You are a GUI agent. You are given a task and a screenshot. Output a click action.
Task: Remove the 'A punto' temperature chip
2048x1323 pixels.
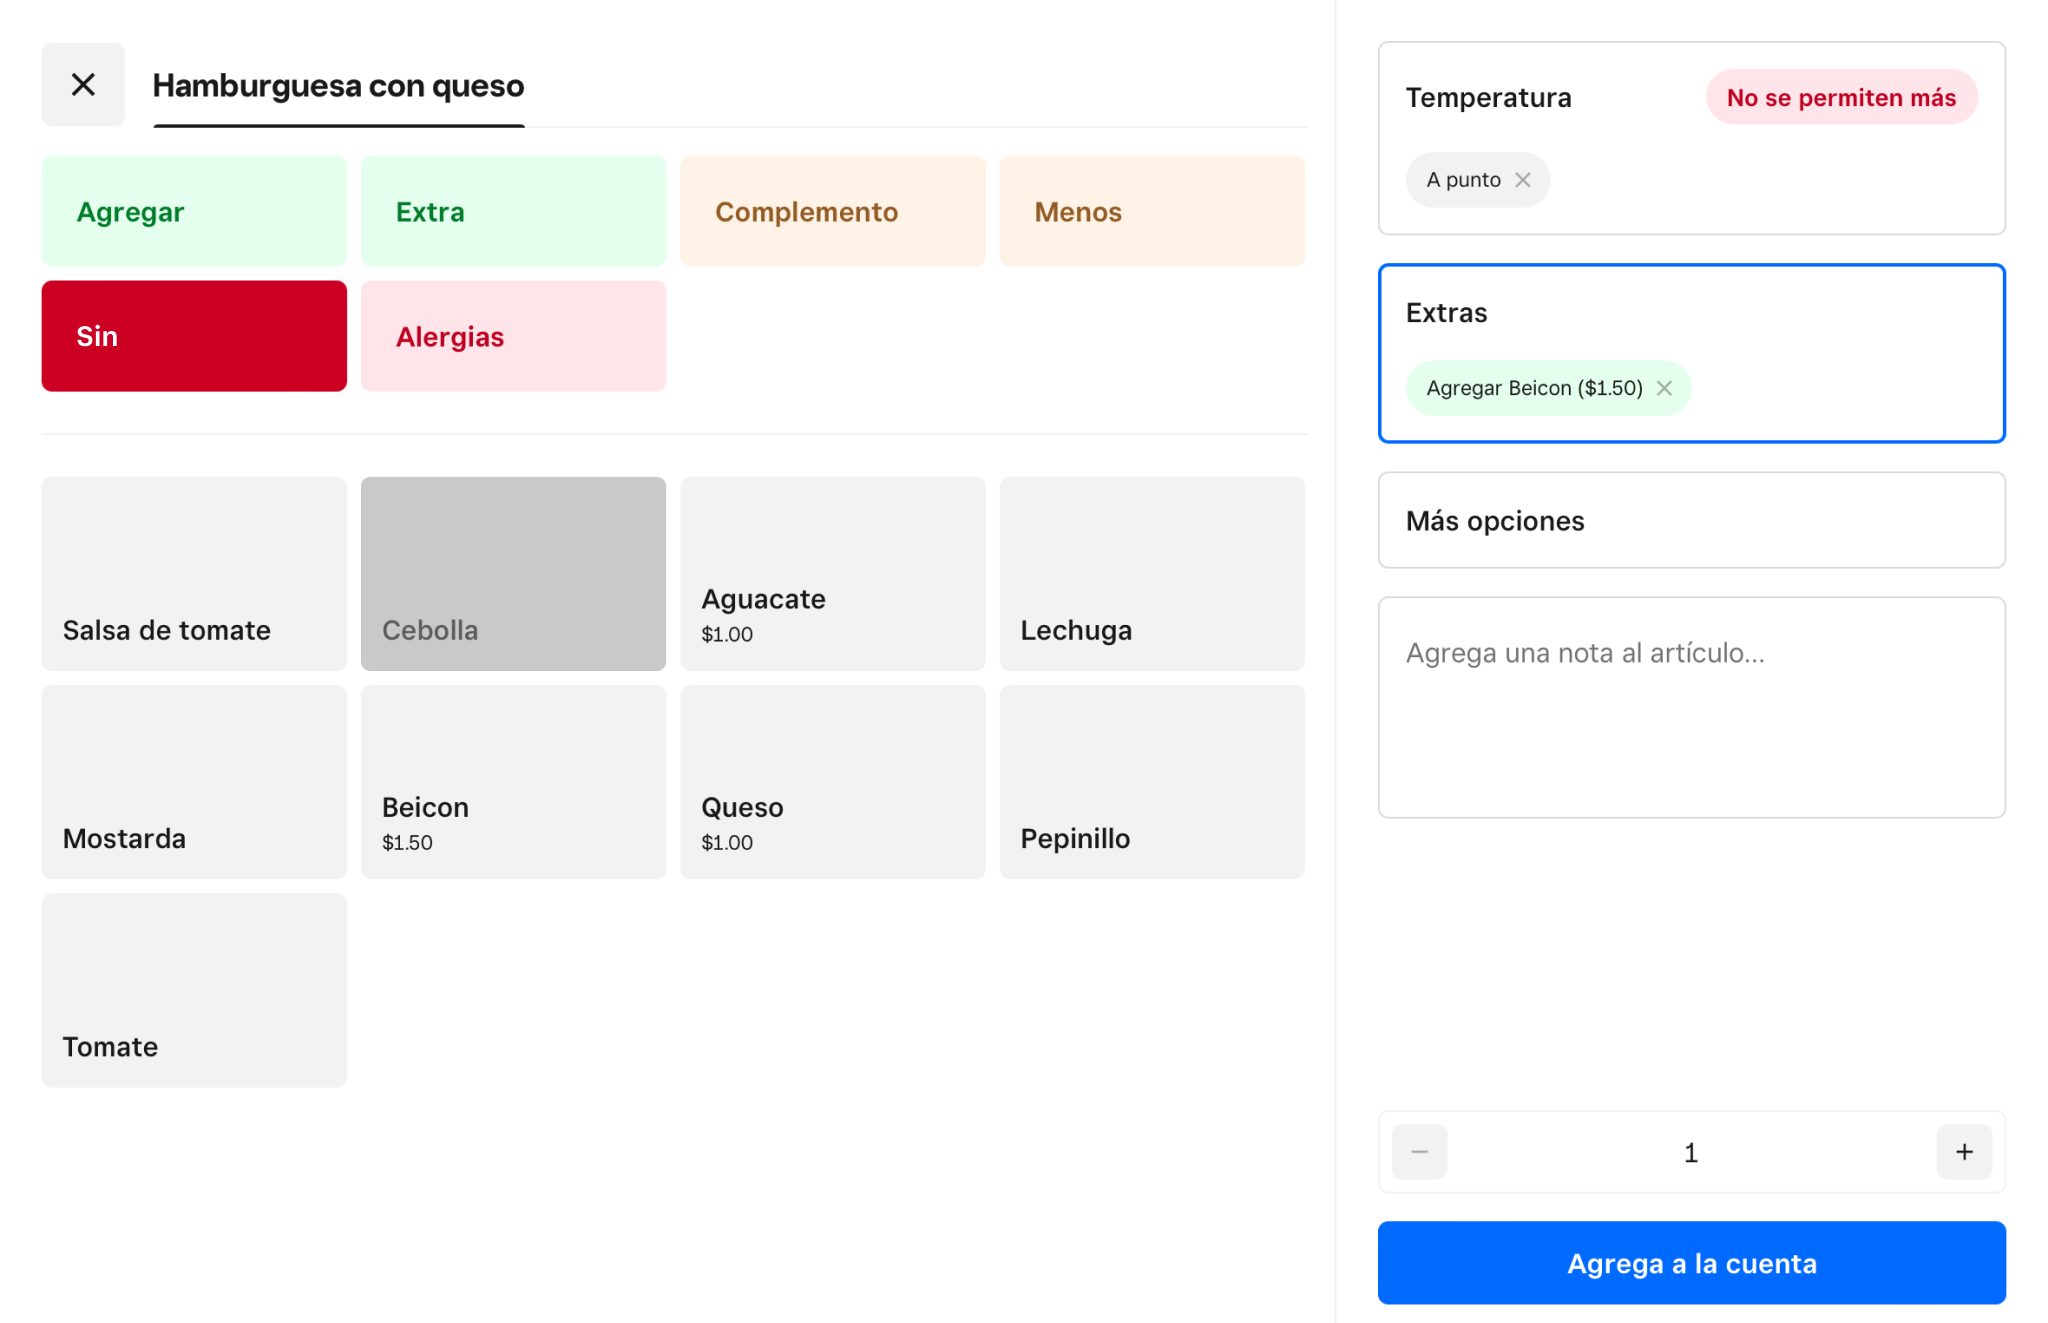point(1523,180)
